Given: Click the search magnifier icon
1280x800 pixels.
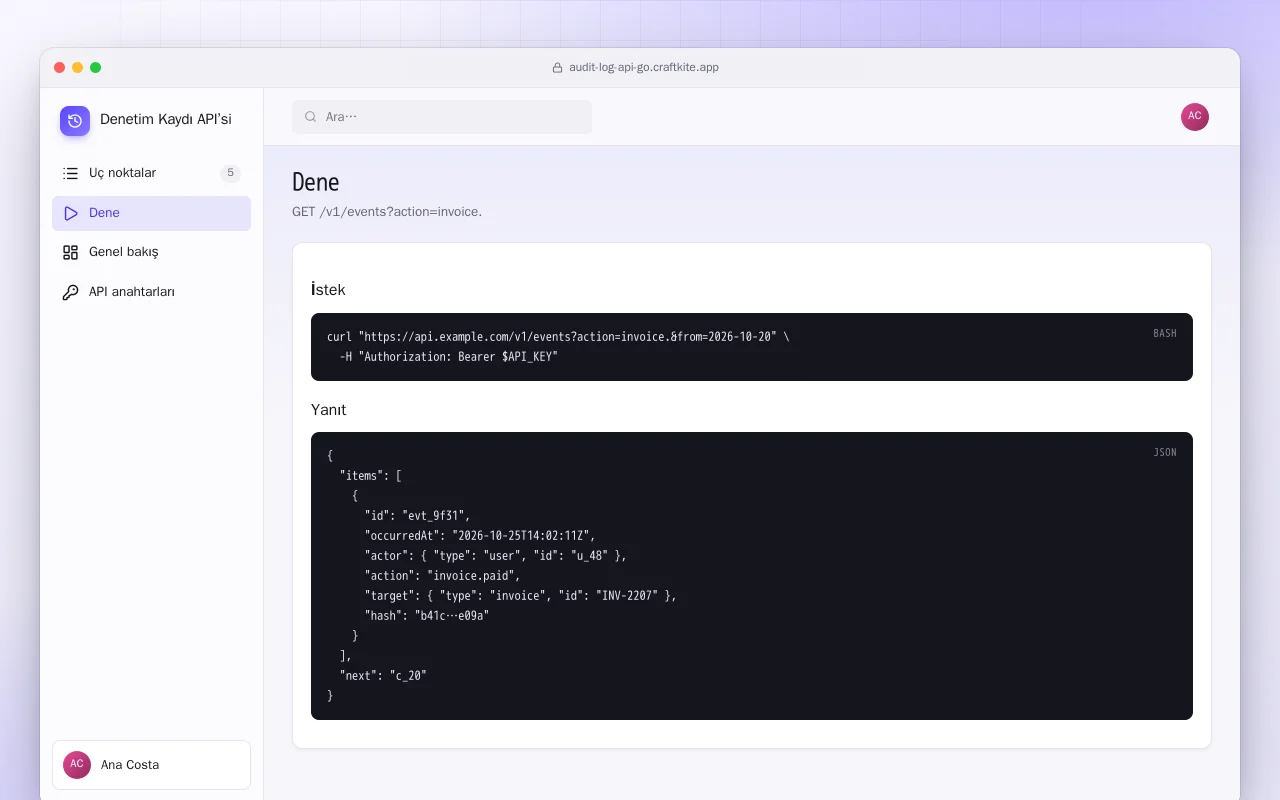Looking at the screenshot, I should [x=311, y=117].
